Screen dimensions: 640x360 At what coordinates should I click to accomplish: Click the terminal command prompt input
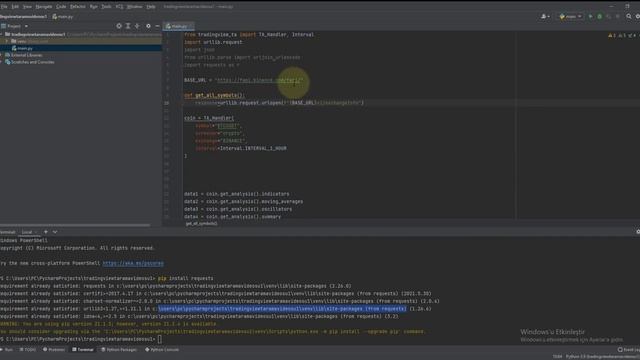click(x=160, y=339)
